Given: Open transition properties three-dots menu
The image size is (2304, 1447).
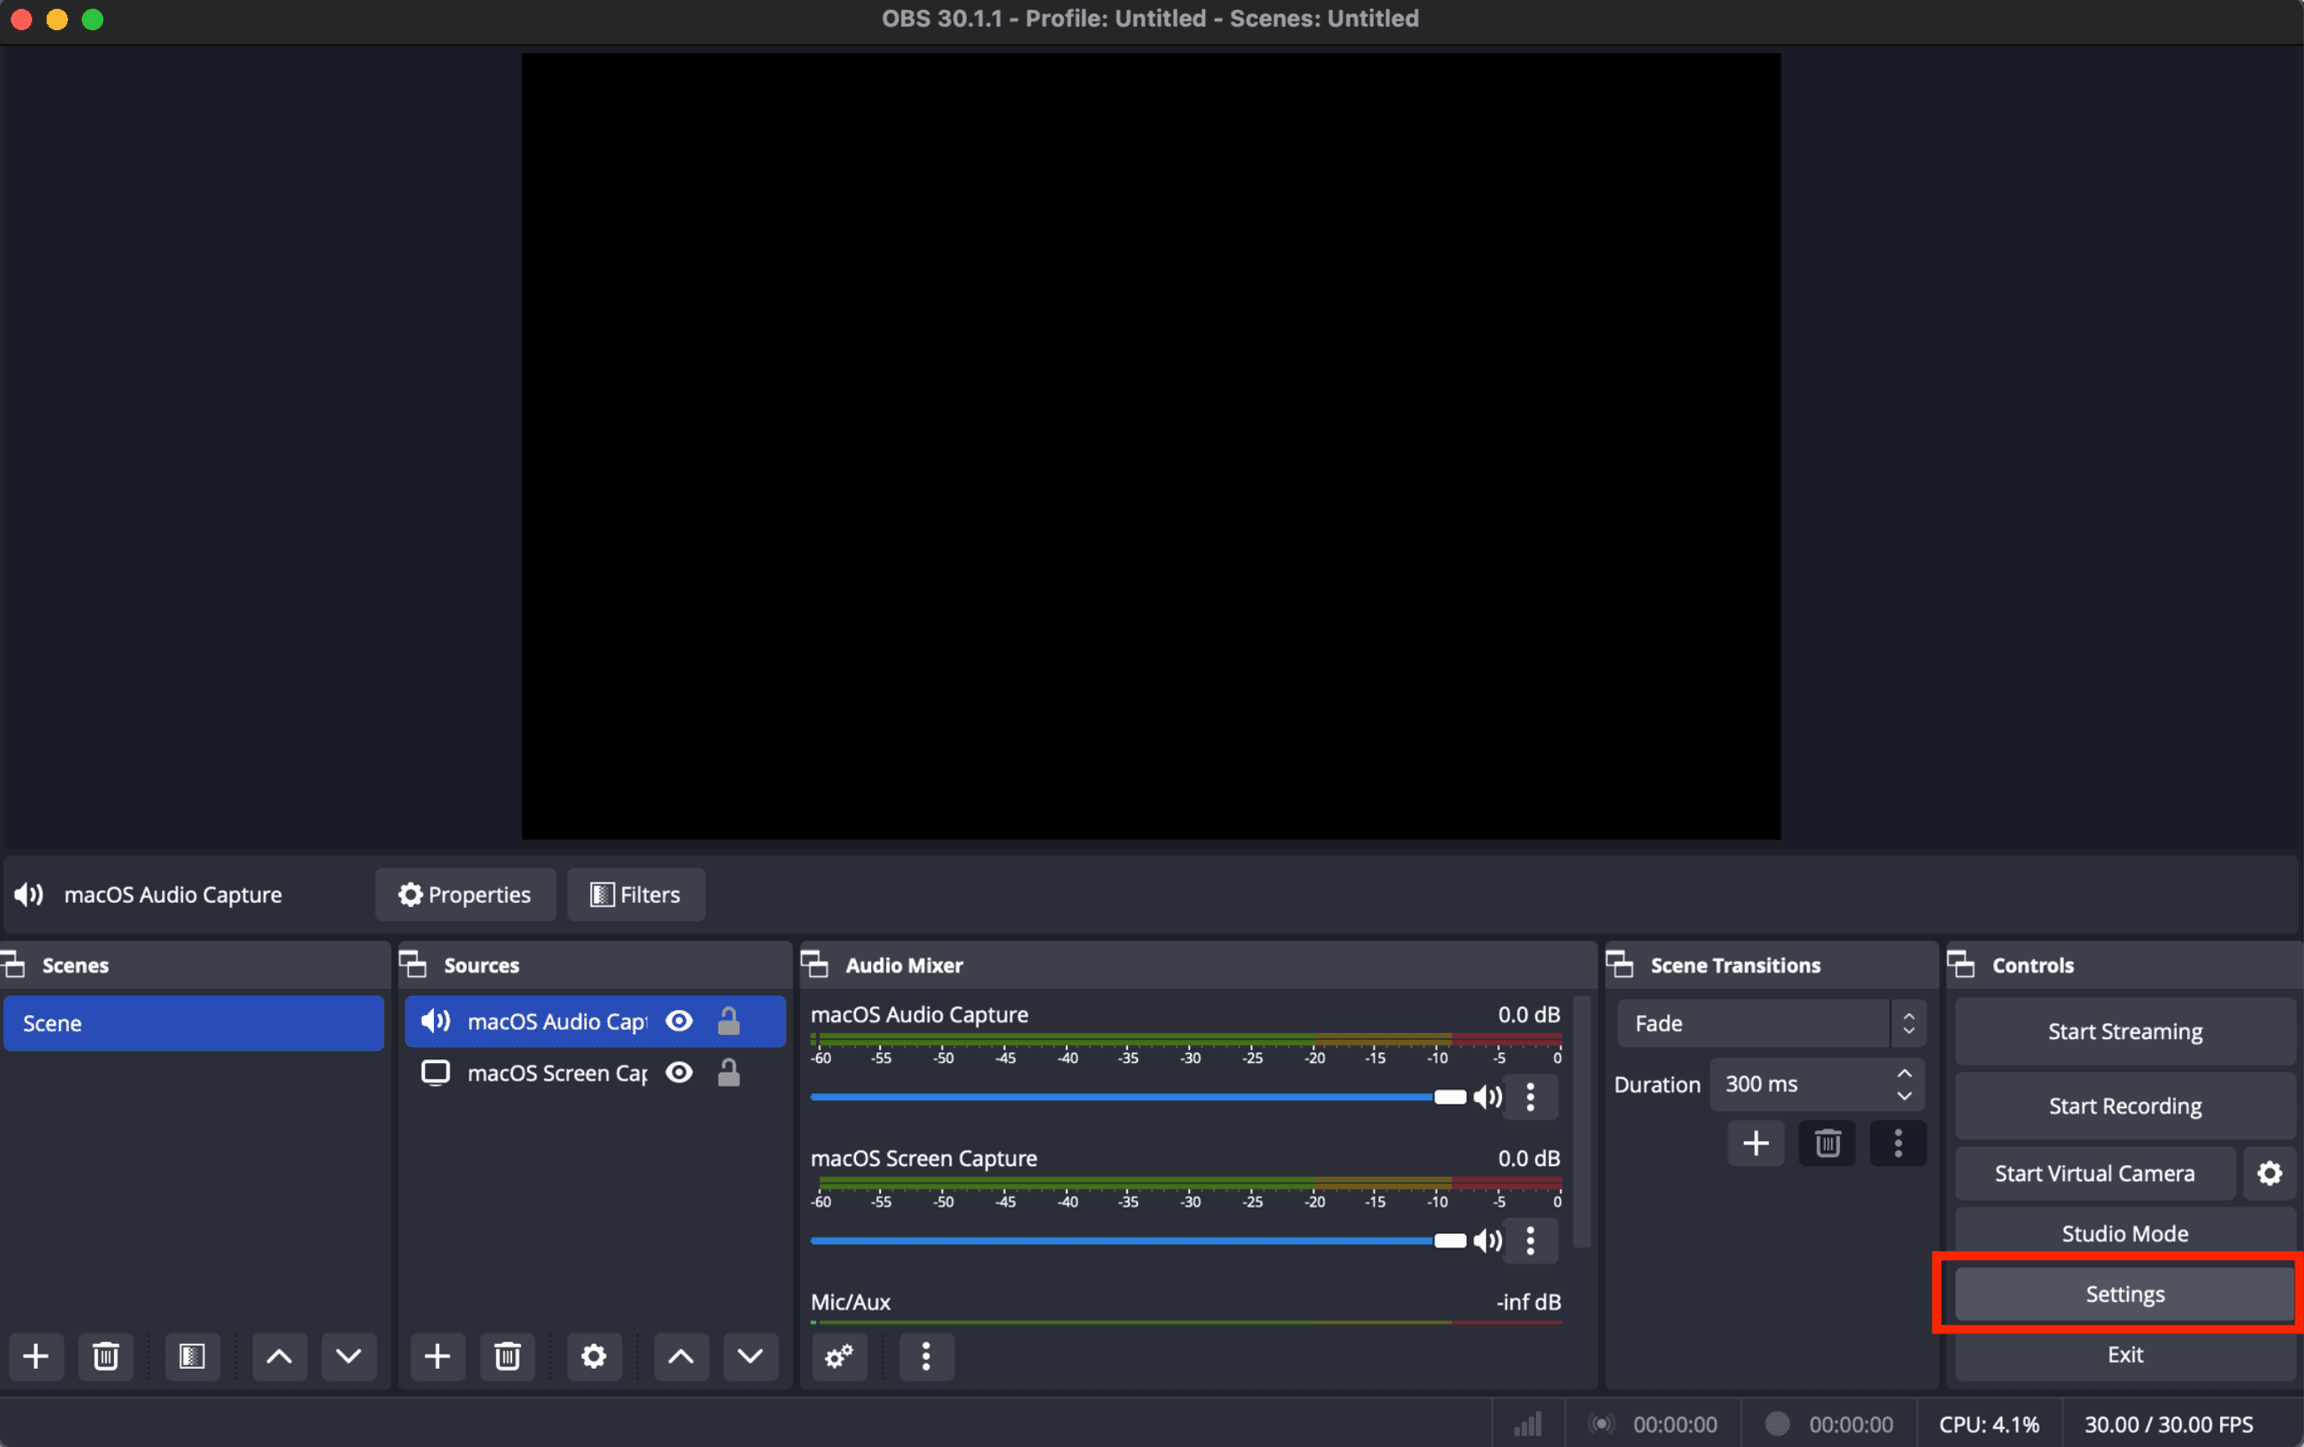Looking at the screenshot, I should [1898, 1143].
